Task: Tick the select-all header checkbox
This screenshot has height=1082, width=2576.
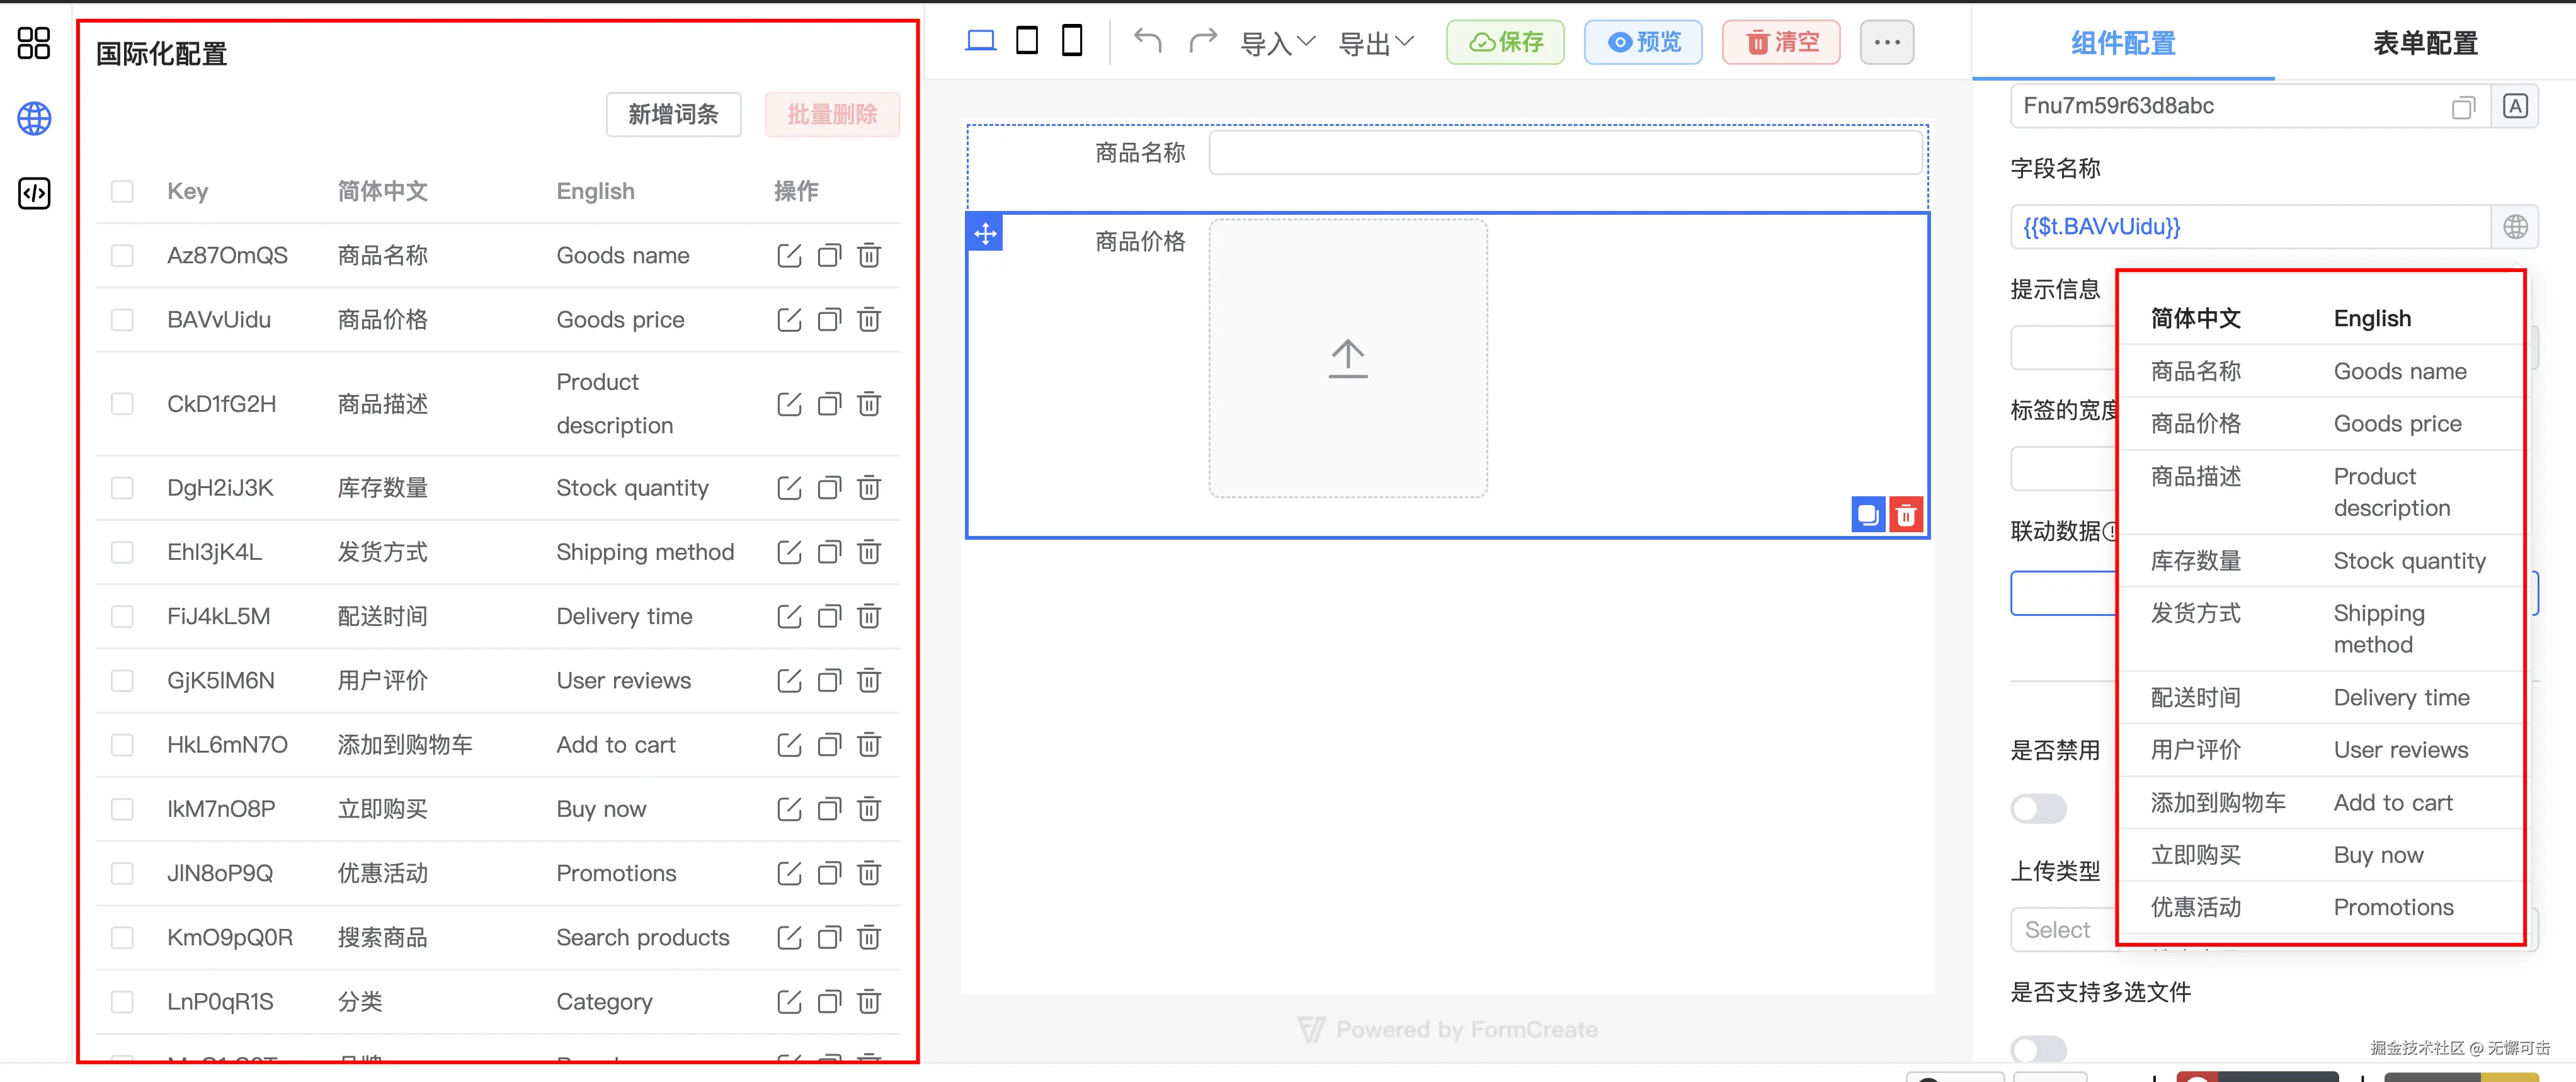Action: (122, 191)
